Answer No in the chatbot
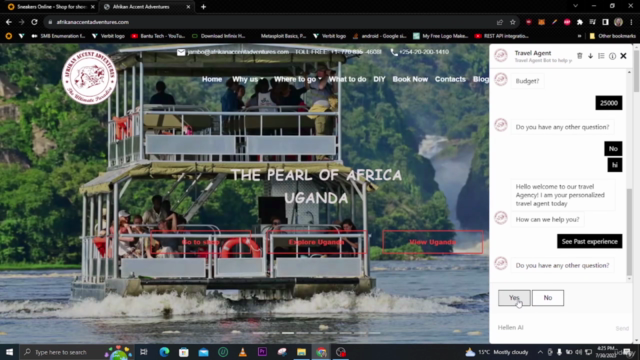Image resolution: width=640 pixels, height=360 pixels. 548,298
